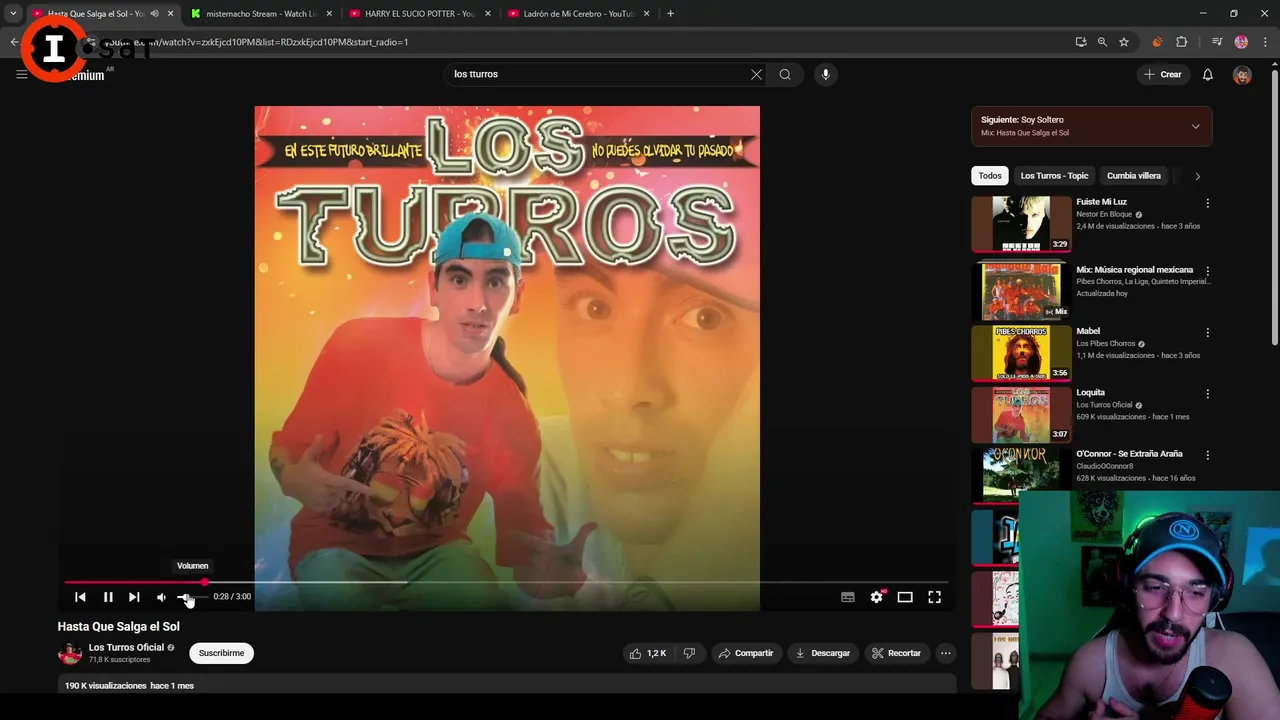Screen dimensions: 1280x720
Task: Enter fullscreen mode
Action: (934, 597)
